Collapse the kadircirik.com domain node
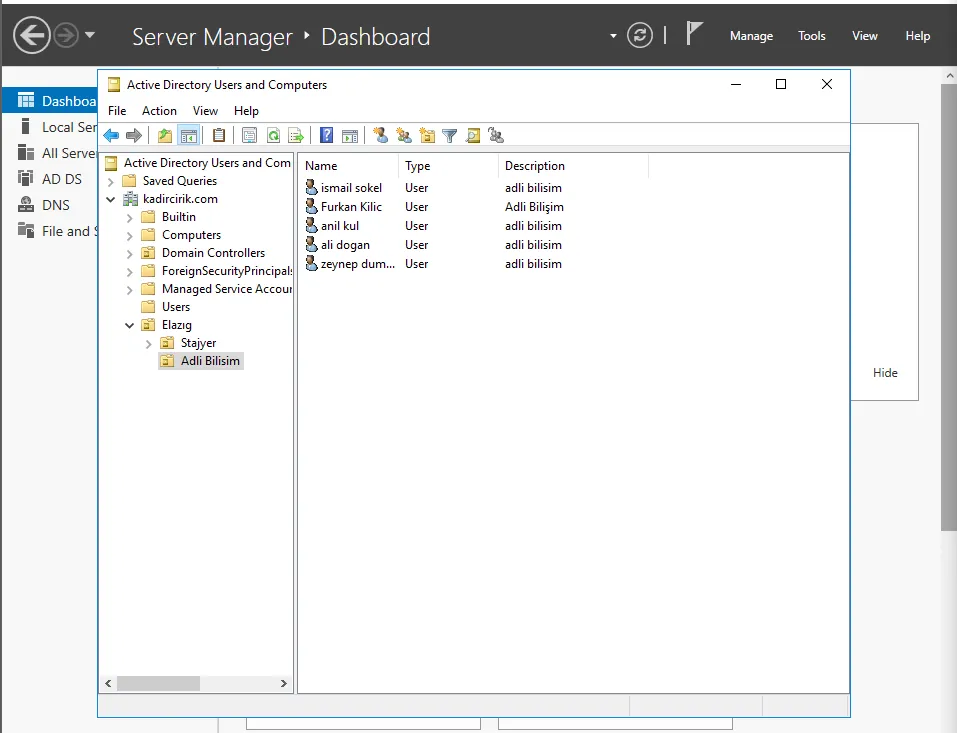Screen dimensions: 957x733 click(110, 199)
